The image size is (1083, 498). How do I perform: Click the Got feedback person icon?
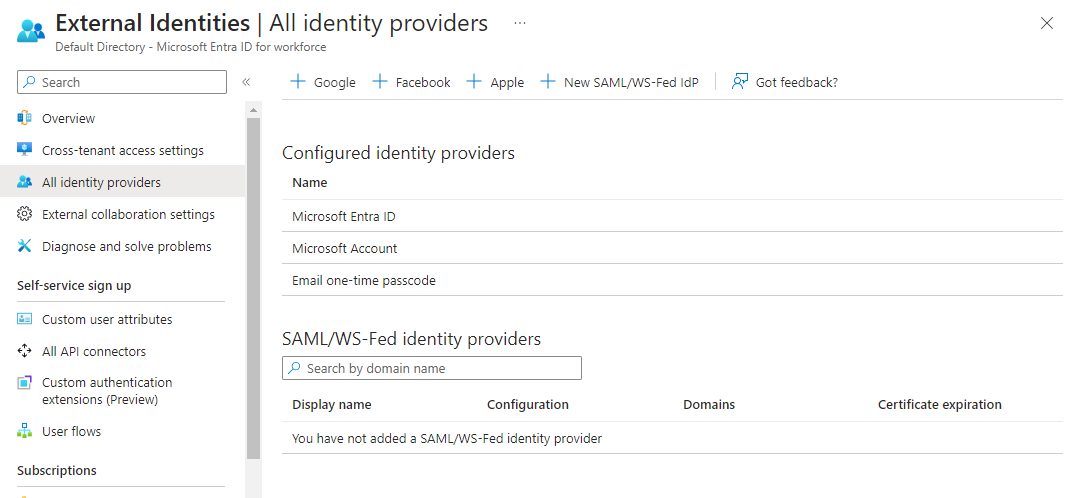(740, 82)
